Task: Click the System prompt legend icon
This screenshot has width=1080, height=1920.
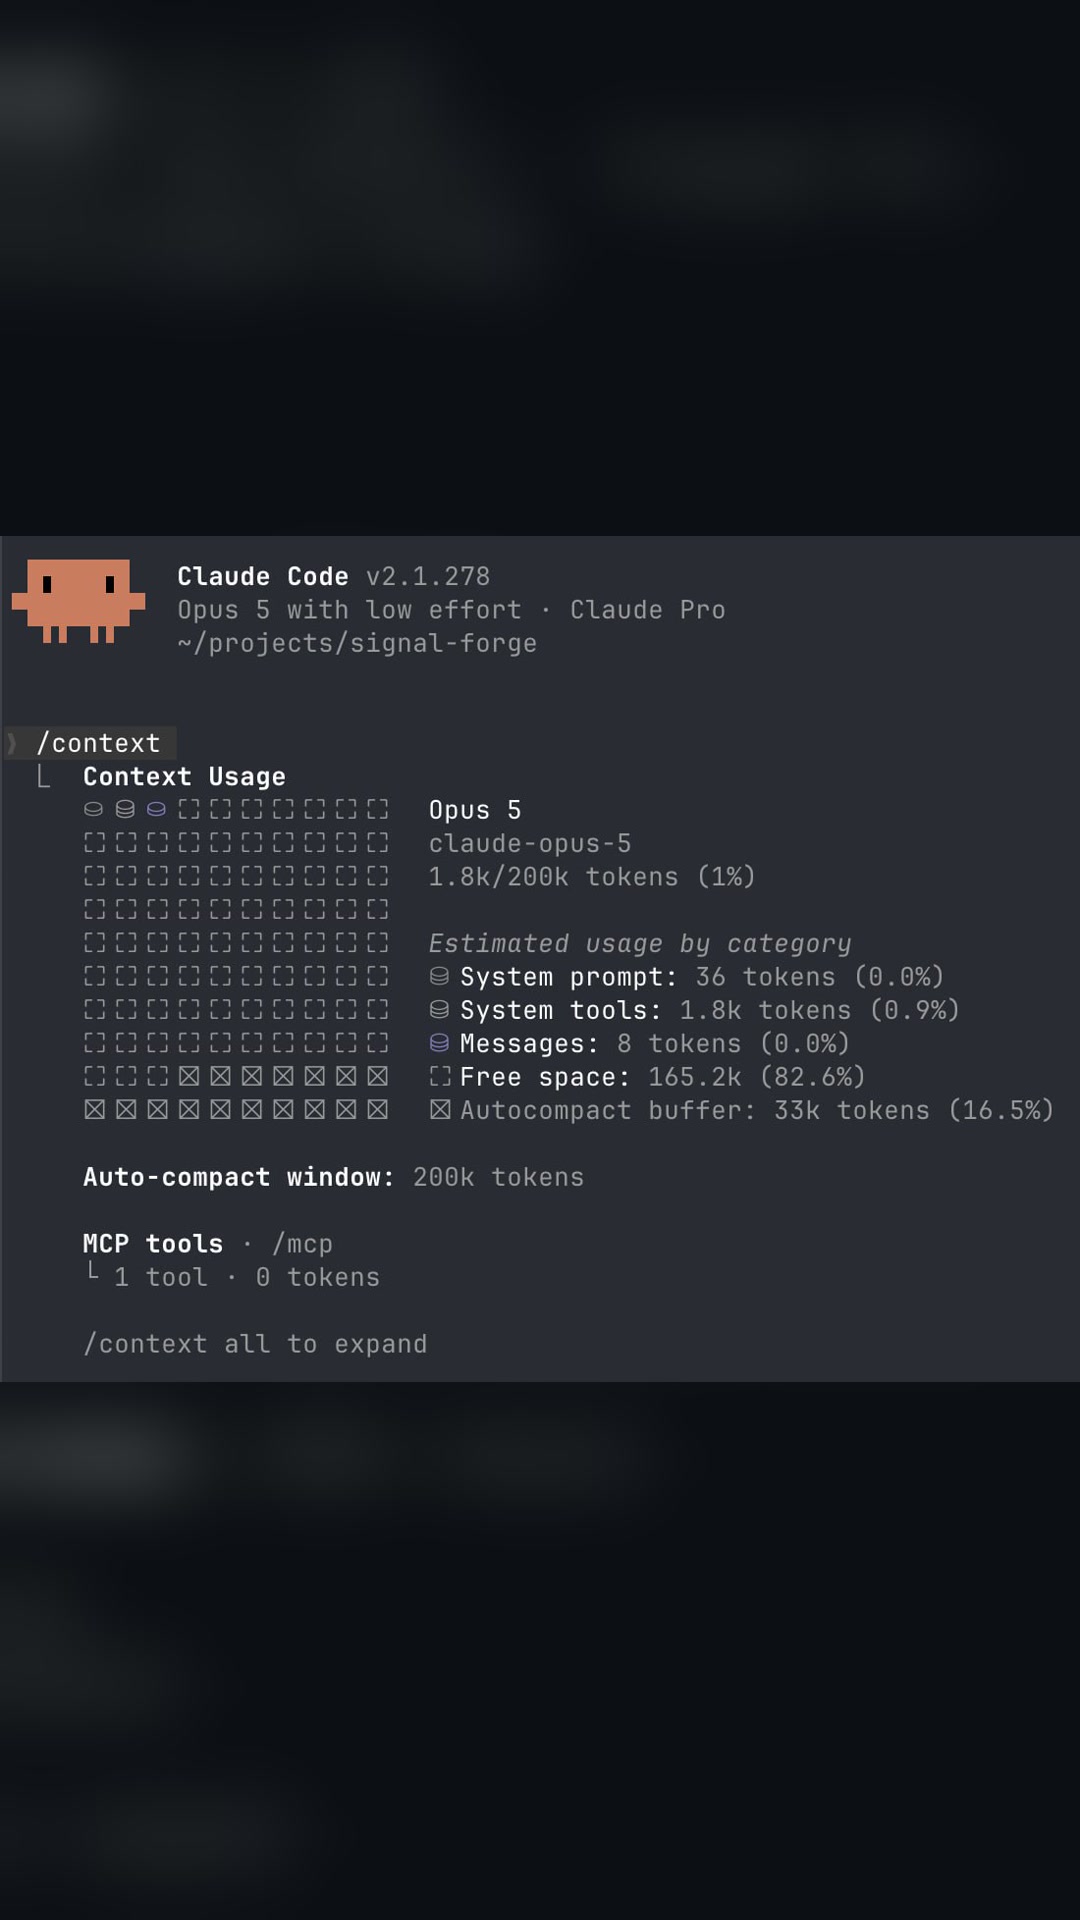Action: [x=439, y=977]
